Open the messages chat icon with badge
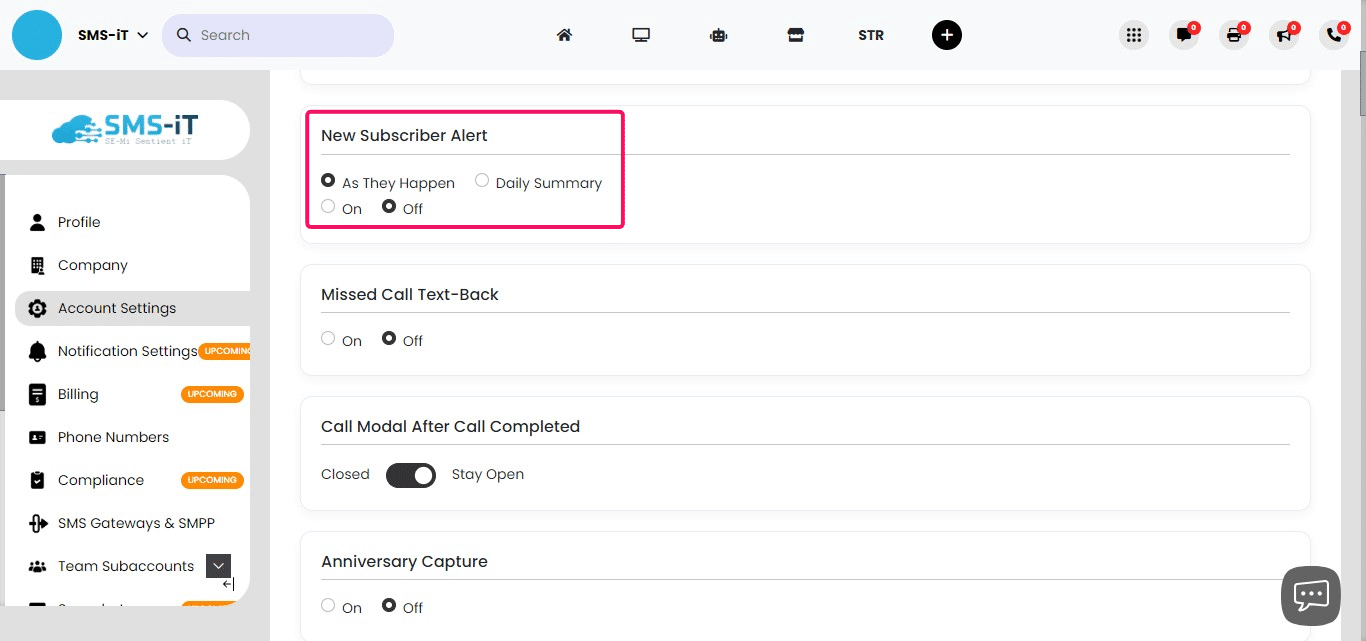1366x641 pixels. 1184,35
